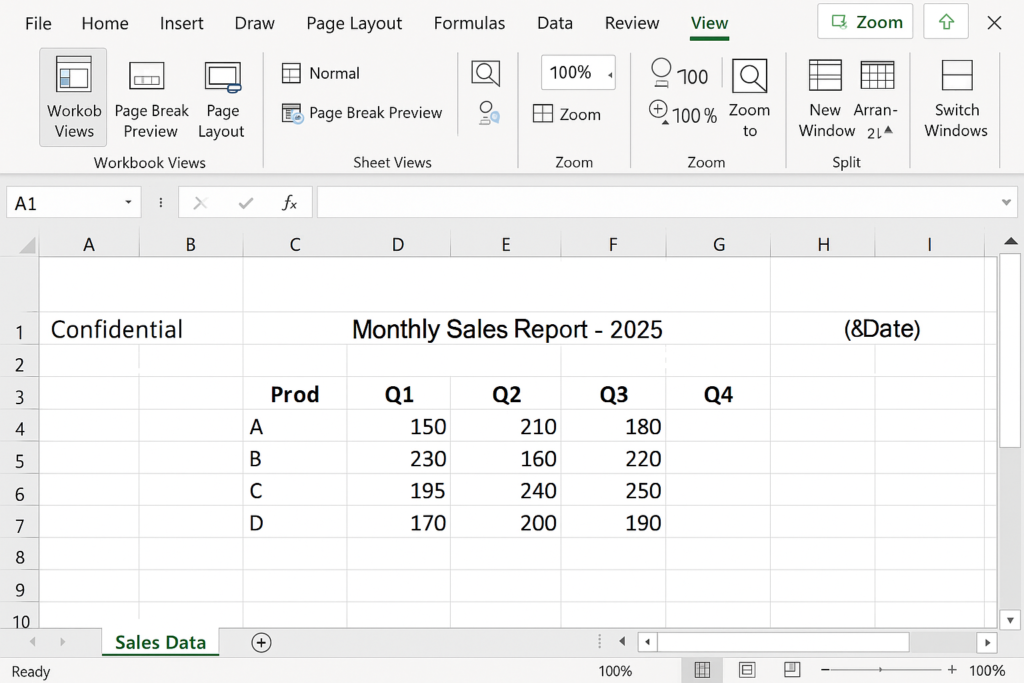Select the Page Layout view icon
The height and width of the screenshot is (683, 1024).
222,77
